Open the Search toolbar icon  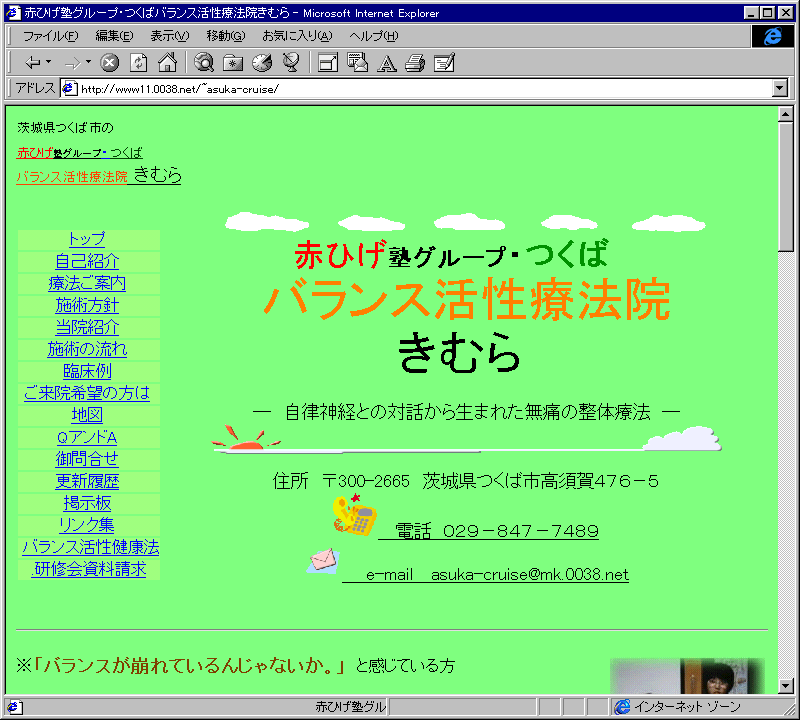click(x=204, y=63)
